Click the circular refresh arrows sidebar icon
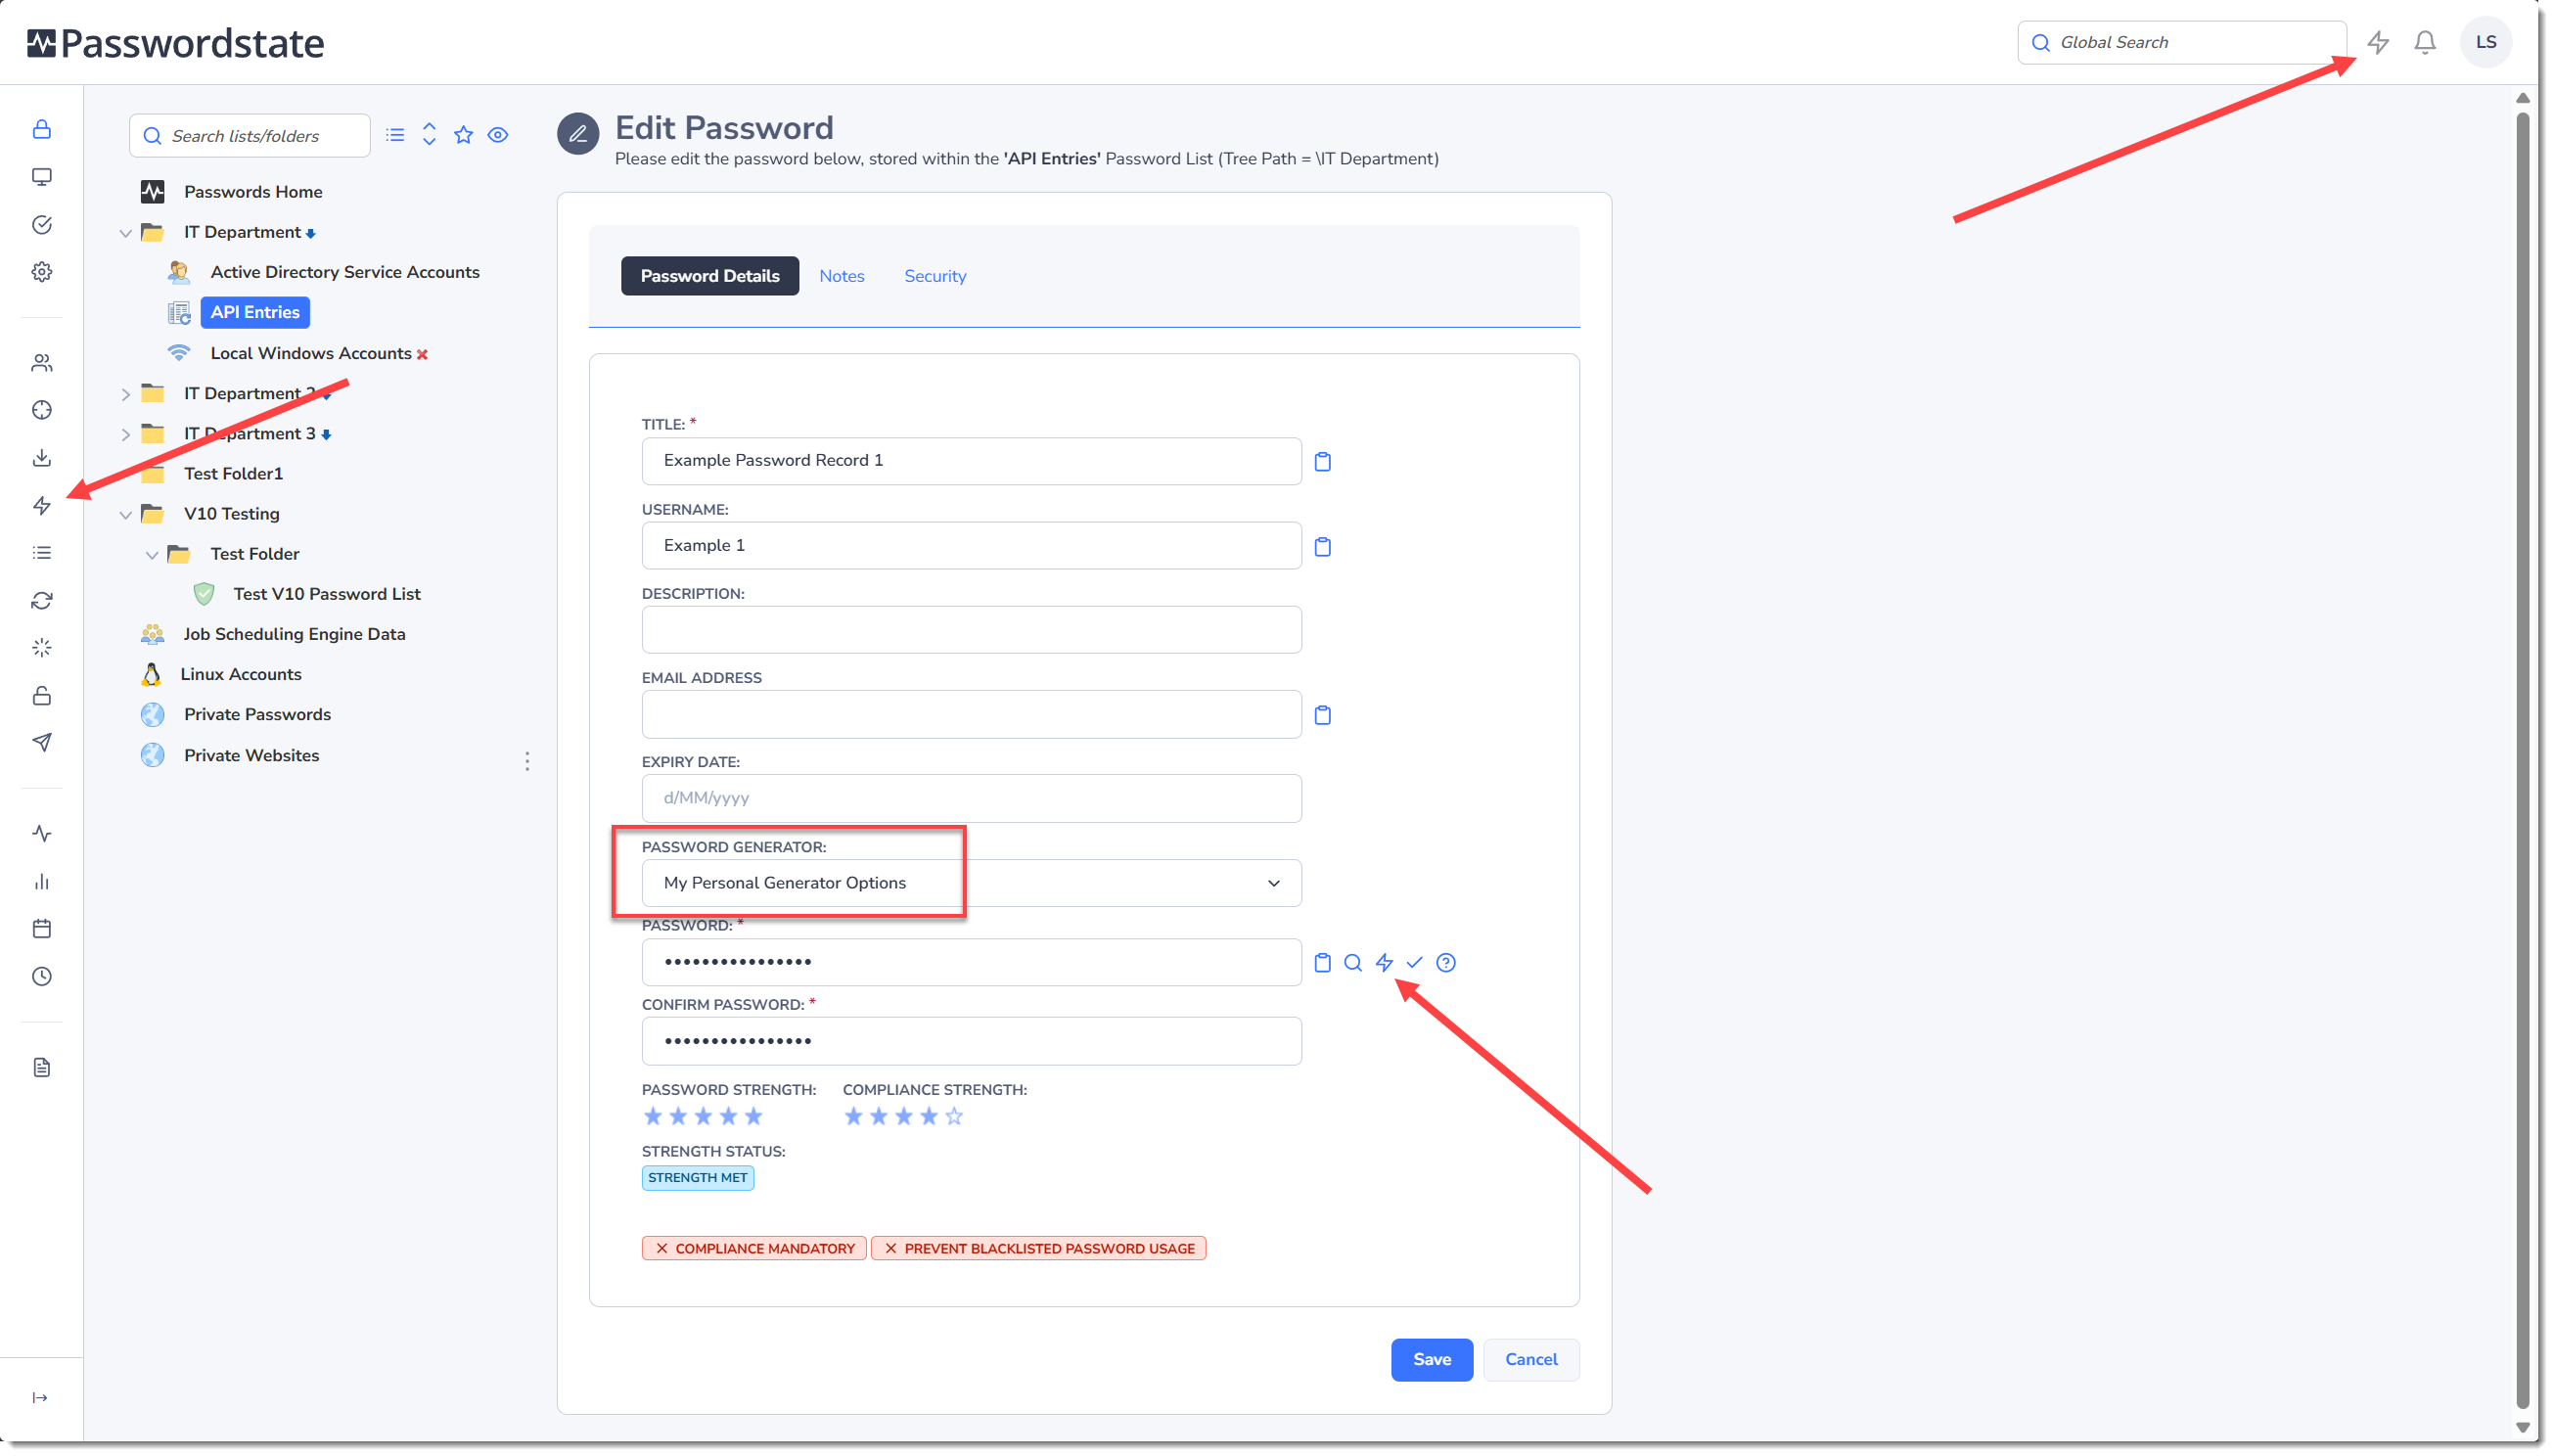 pyautogui.click(x=42, y=601)
